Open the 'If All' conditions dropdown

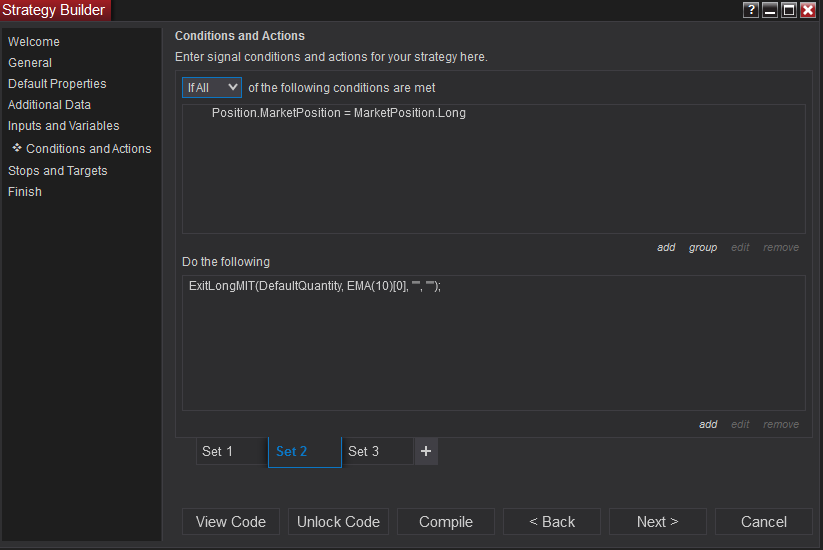(212, 87)
